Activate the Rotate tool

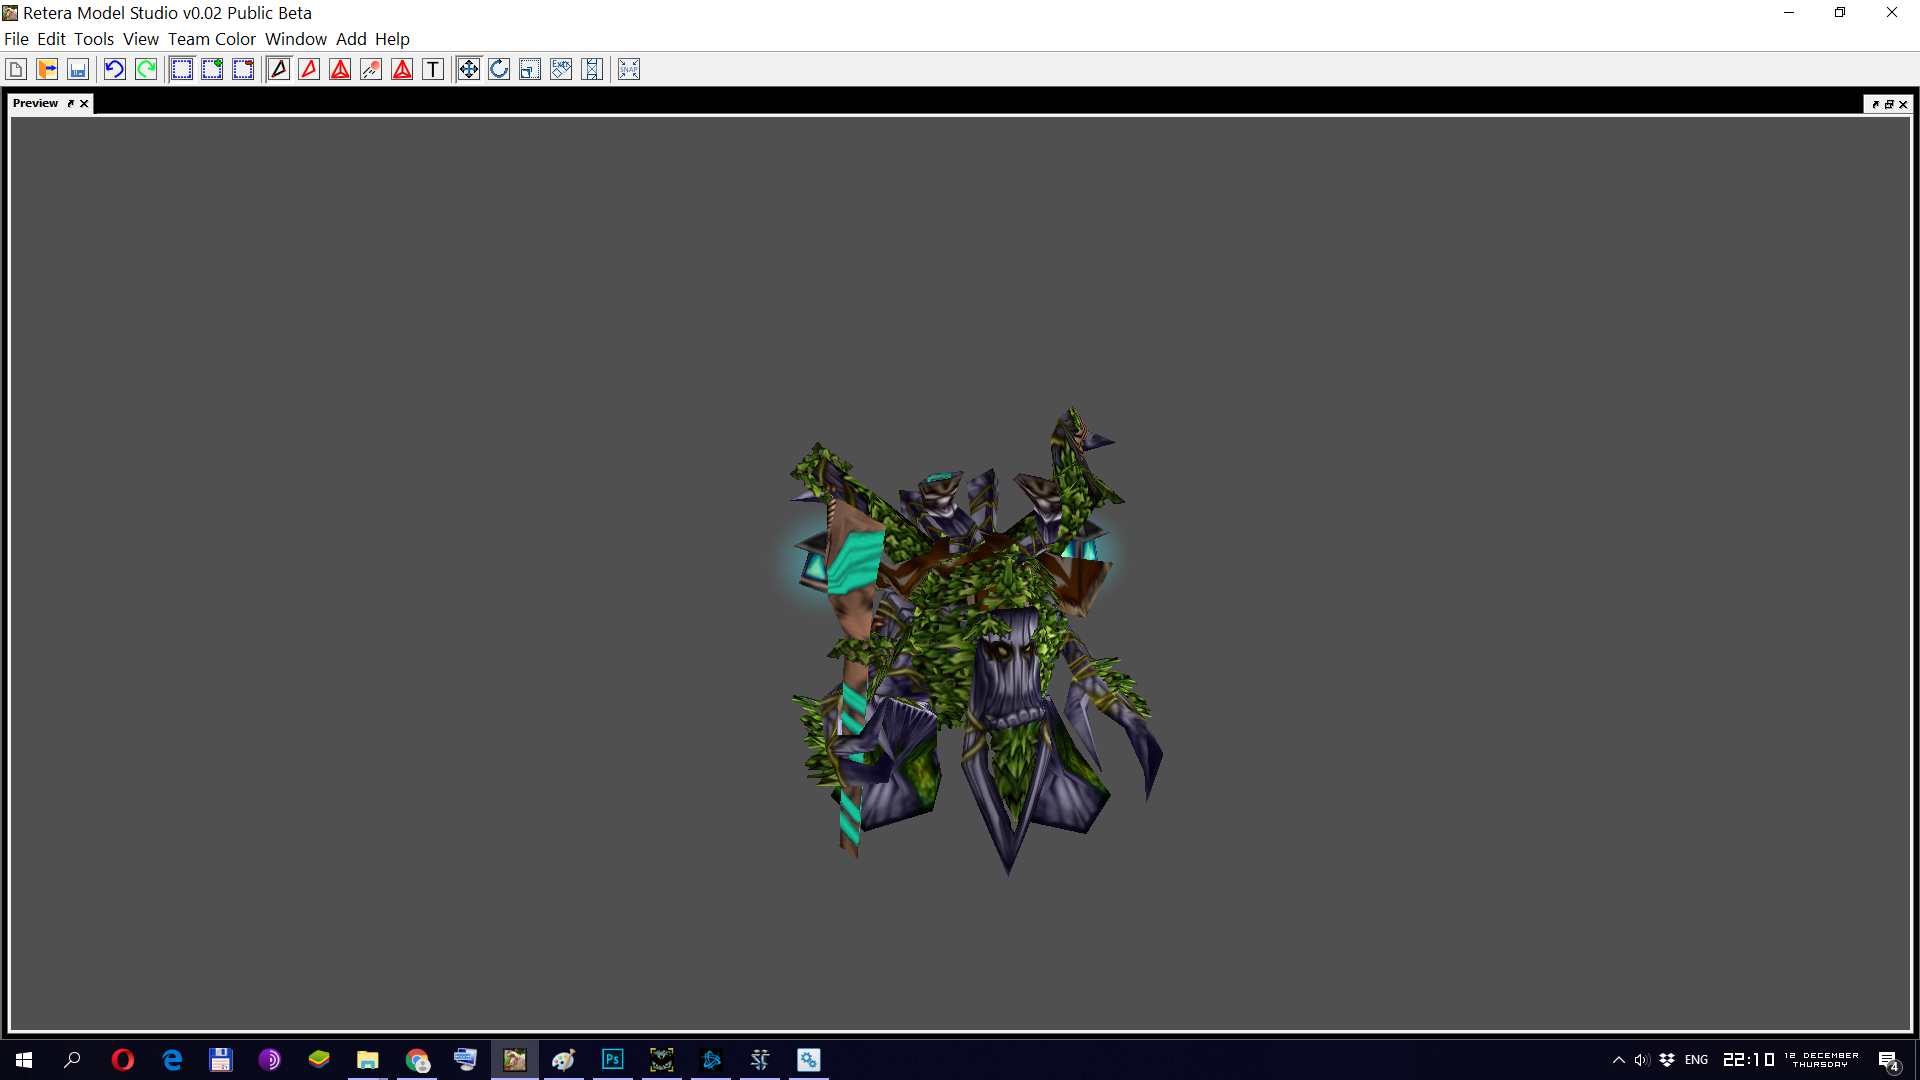tap(500, 69)
